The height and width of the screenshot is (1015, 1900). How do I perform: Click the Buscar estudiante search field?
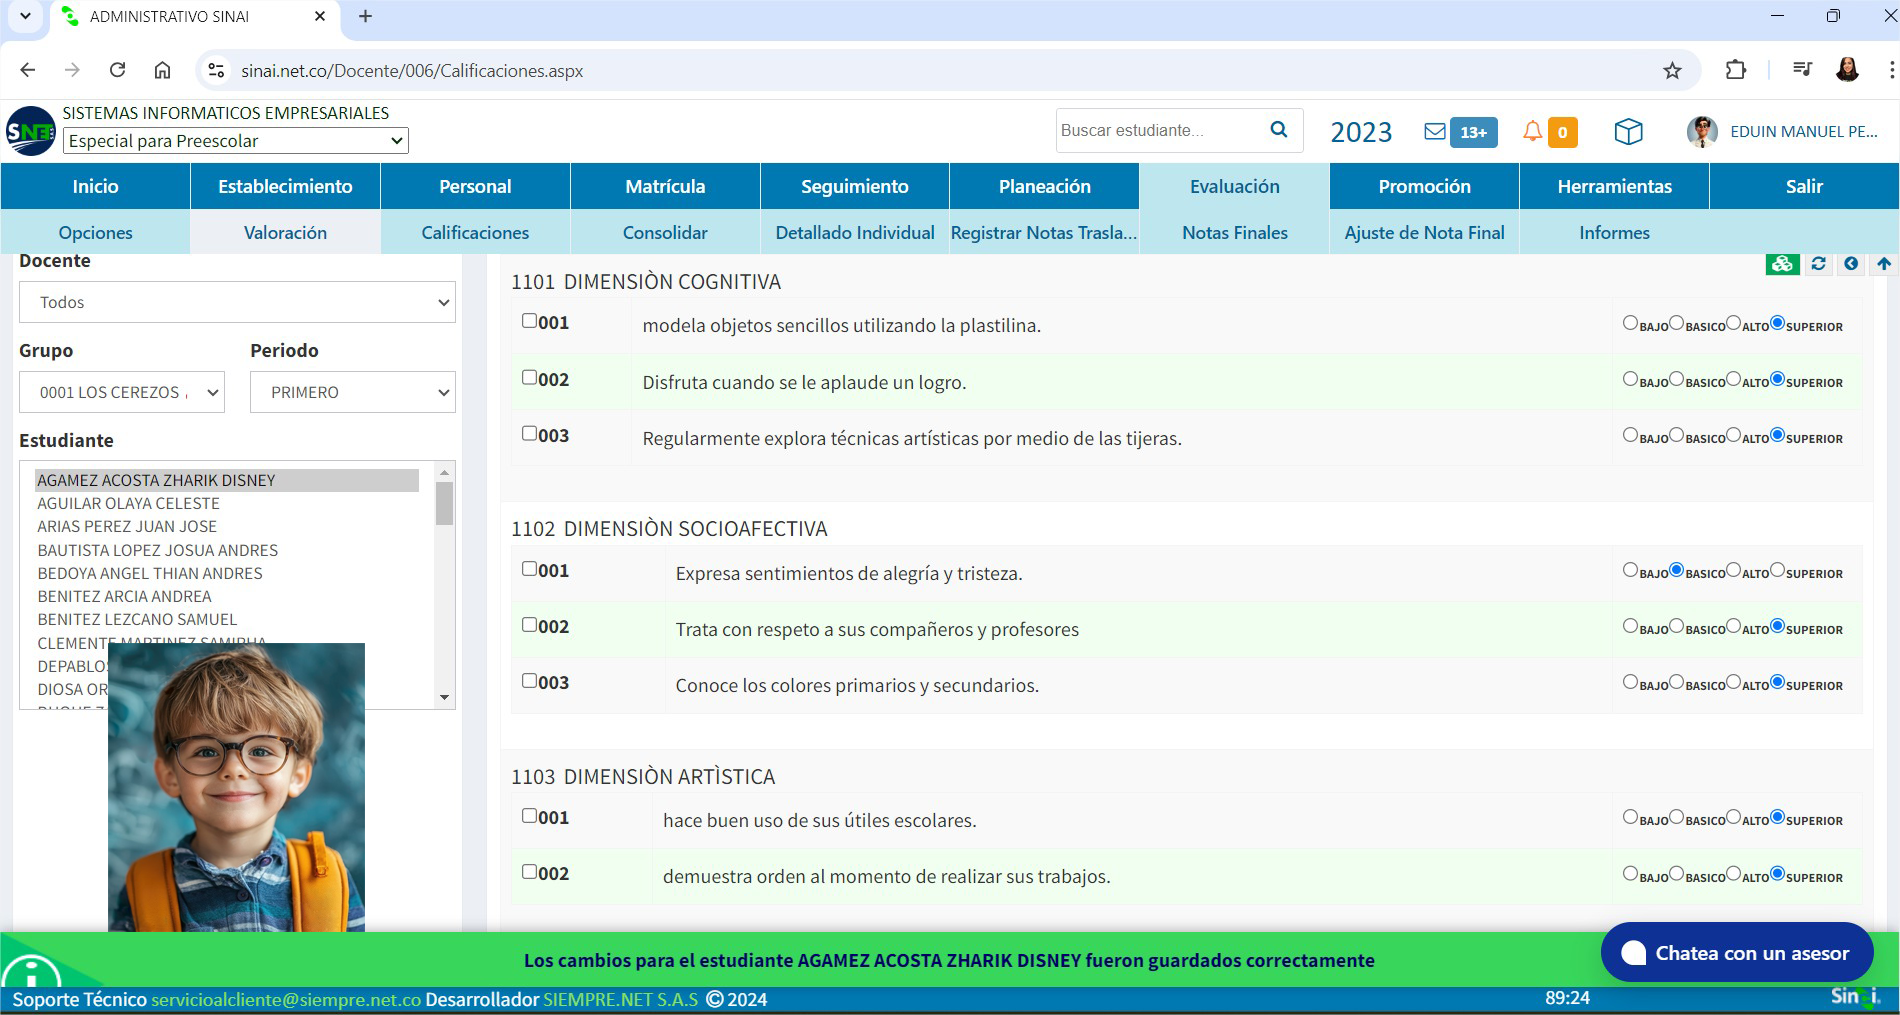pyautogui.click(x=1157, y=130)
